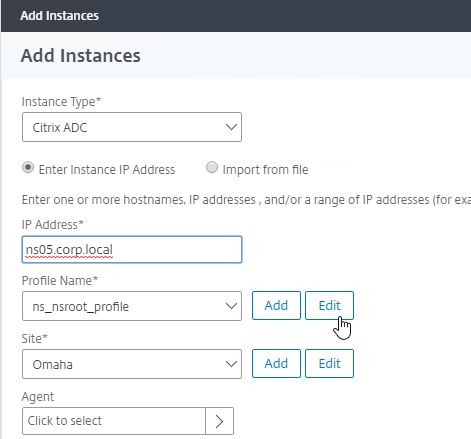The width and height of the screenshot is (471, 439).
Task: Click the IP Address field containing ns05.corp.local
Action: pyautogui.click(x=132, y=250)
